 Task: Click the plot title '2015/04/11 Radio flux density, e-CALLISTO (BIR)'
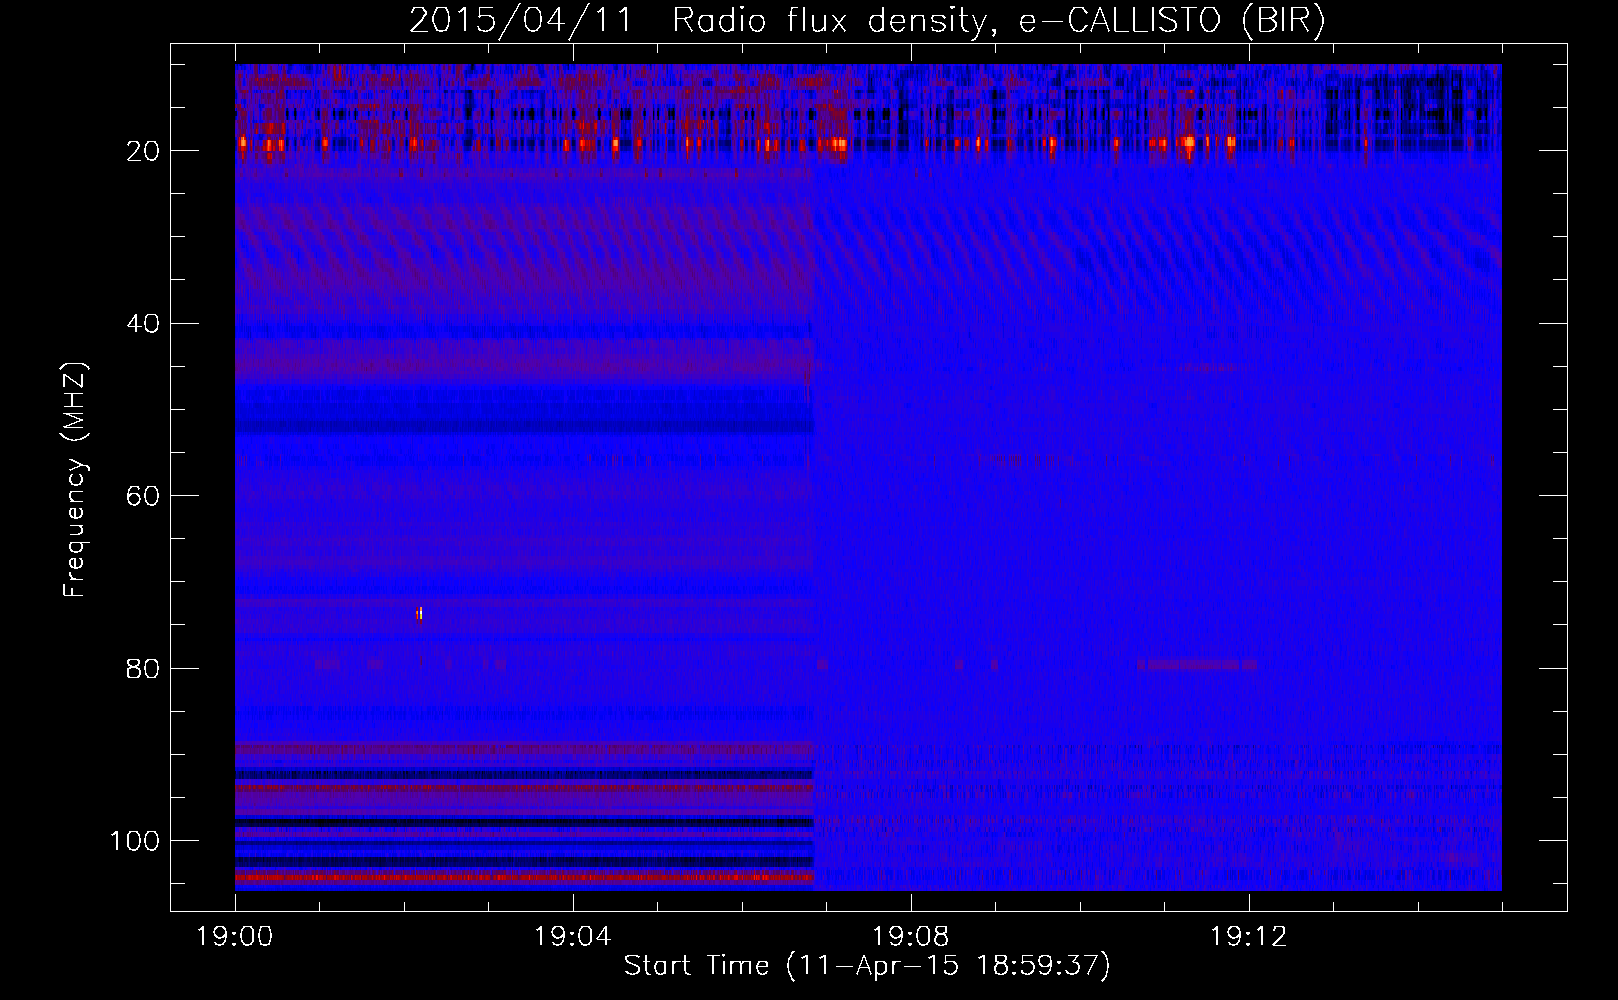867,20
